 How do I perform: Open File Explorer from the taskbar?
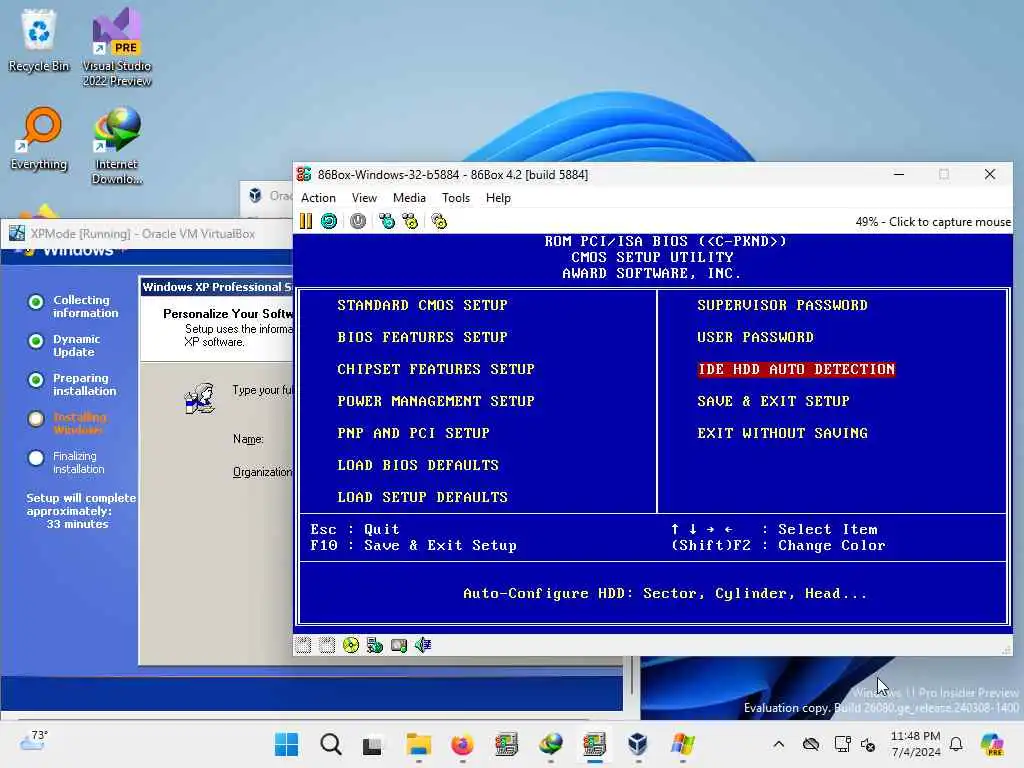pyautogui.click(x=418, y=744)
